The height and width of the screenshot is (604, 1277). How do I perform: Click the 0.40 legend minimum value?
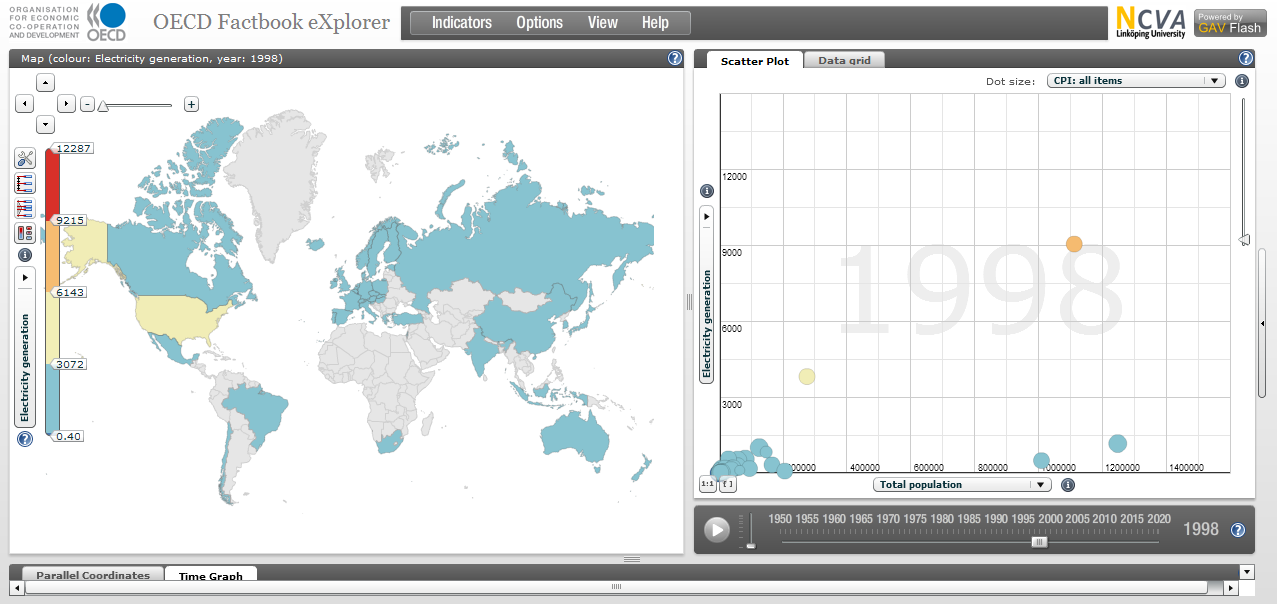pyautogui.click(x=68, y=436)
